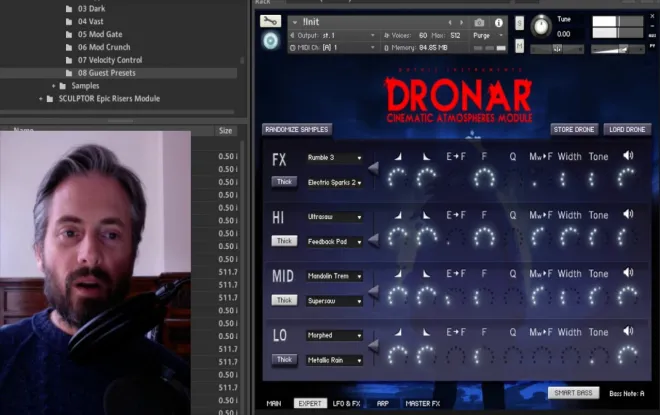Click HI row crossfade arrow icon
Screen dimensions: 660x415
[x=373, y=240]
